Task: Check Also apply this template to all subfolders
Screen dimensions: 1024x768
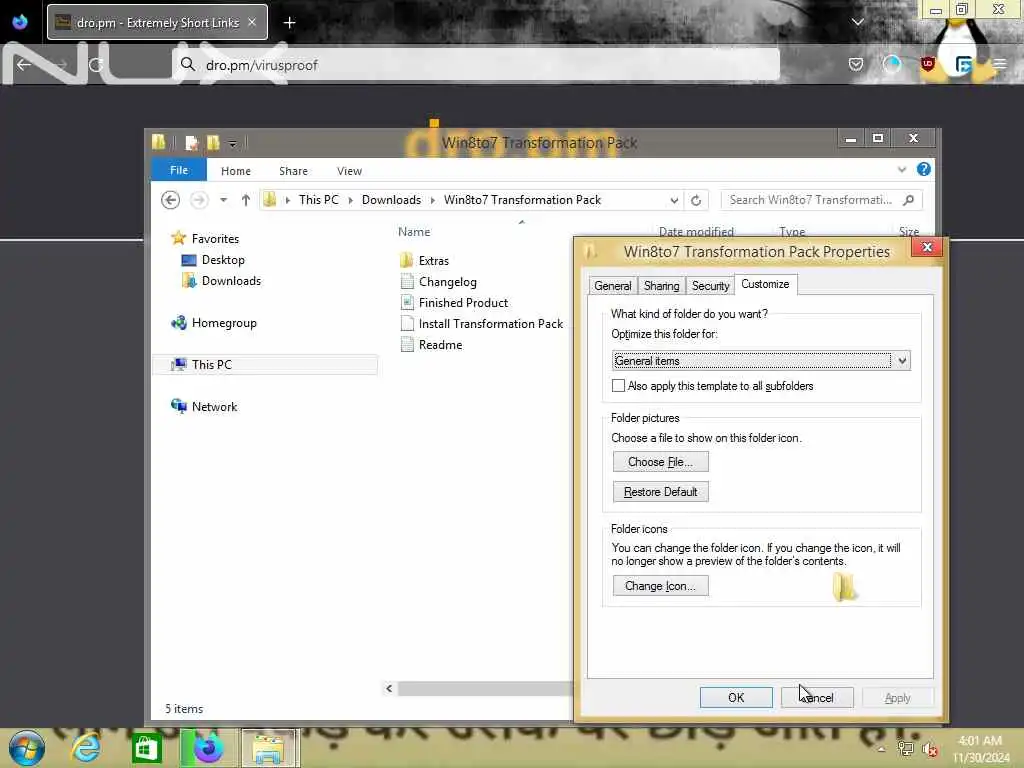Action: 618,386
